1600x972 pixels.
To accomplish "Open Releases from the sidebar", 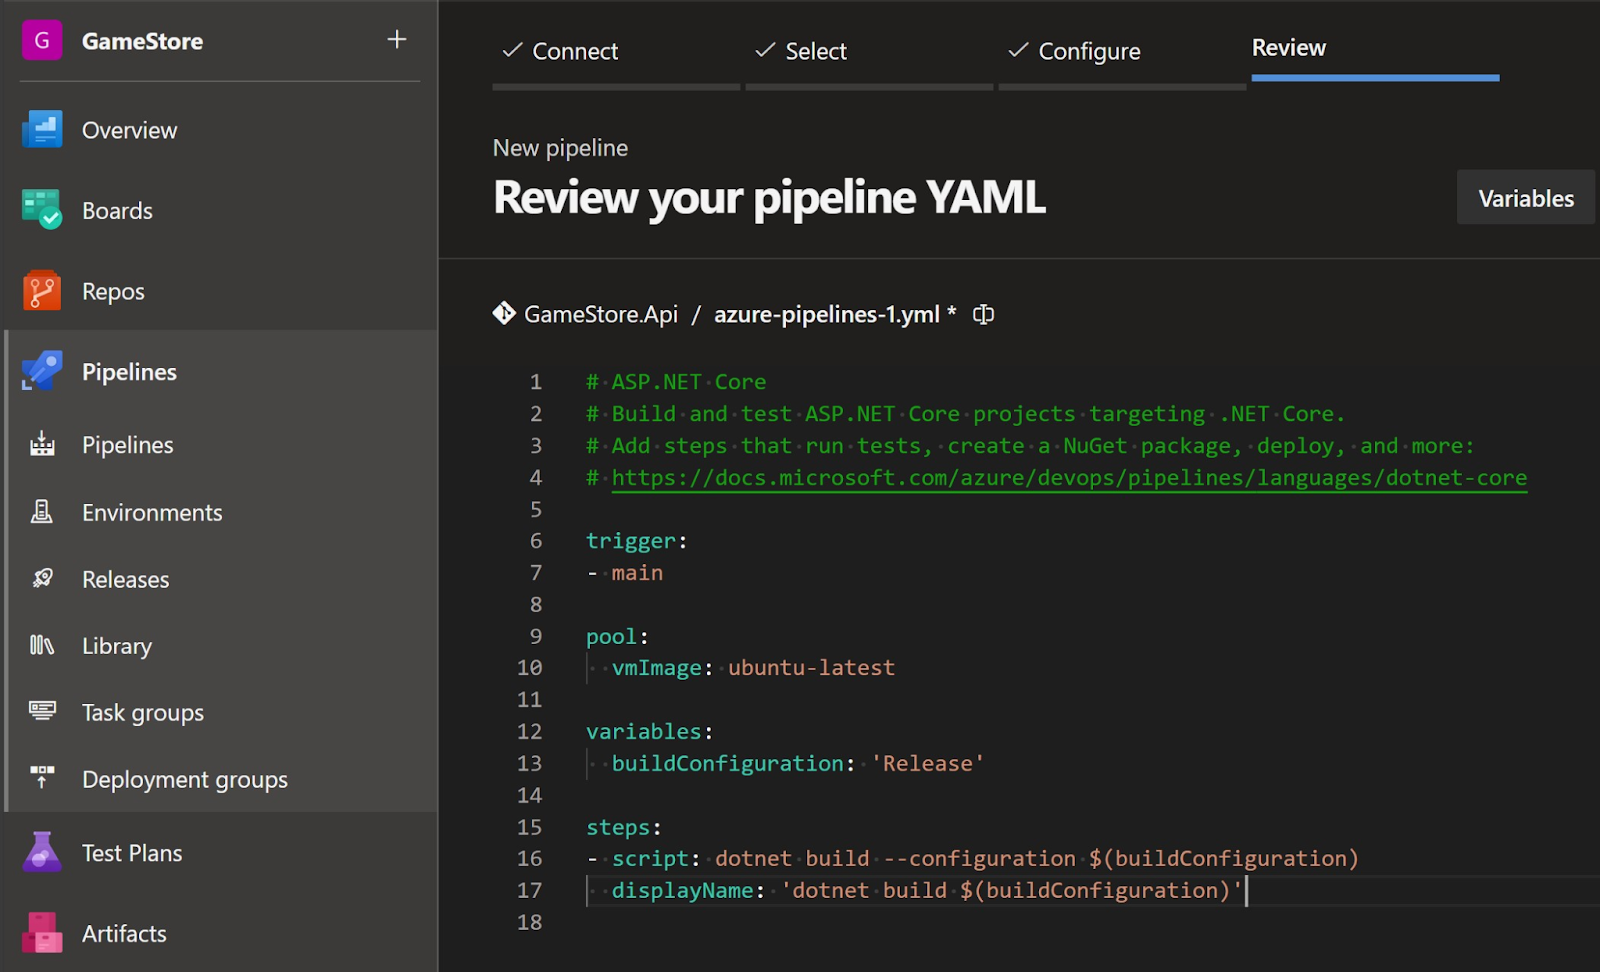I will tap(125, 579).
